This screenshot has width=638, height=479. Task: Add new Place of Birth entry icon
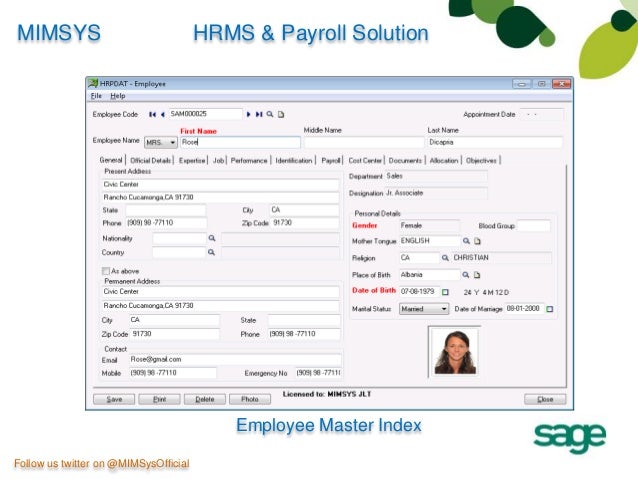point(477,275)
